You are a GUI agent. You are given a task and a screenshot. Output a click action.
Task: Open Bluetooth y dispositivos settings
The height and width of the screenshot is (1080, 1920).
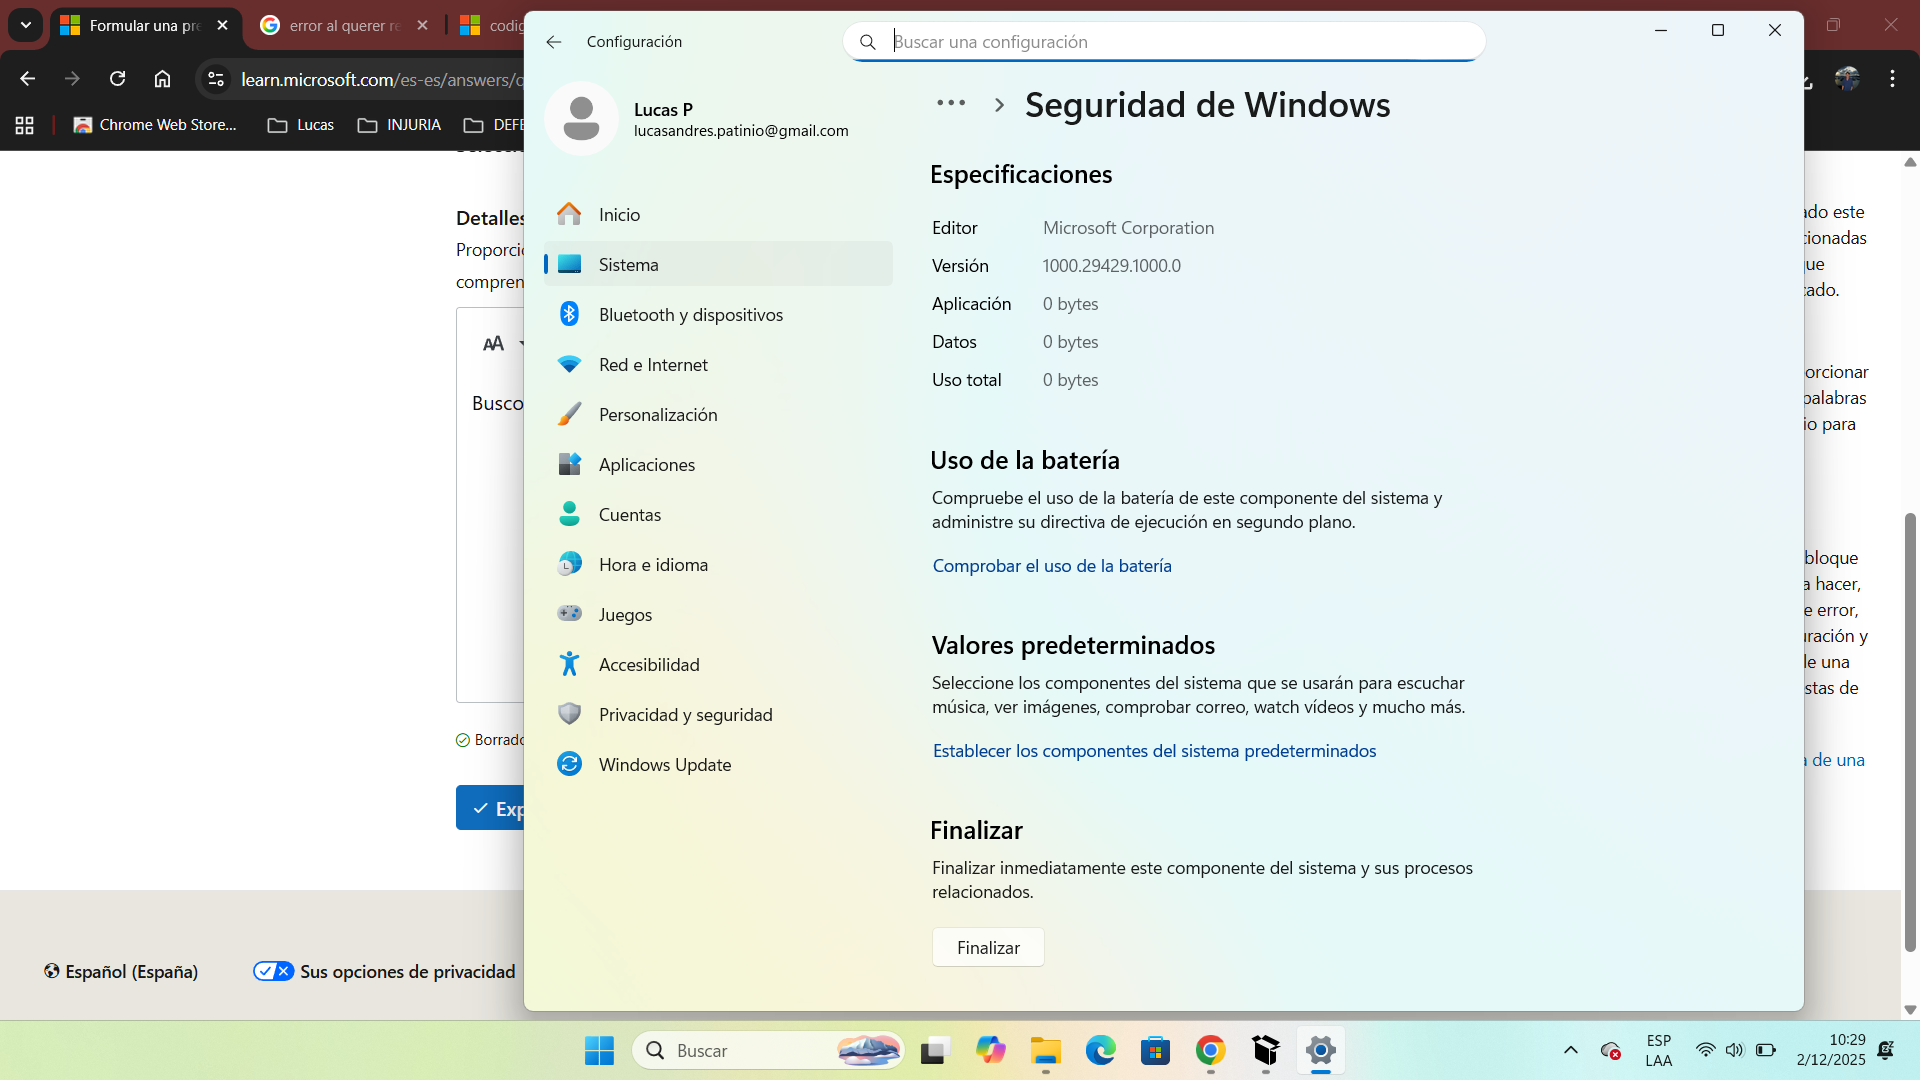pos(690,315)
